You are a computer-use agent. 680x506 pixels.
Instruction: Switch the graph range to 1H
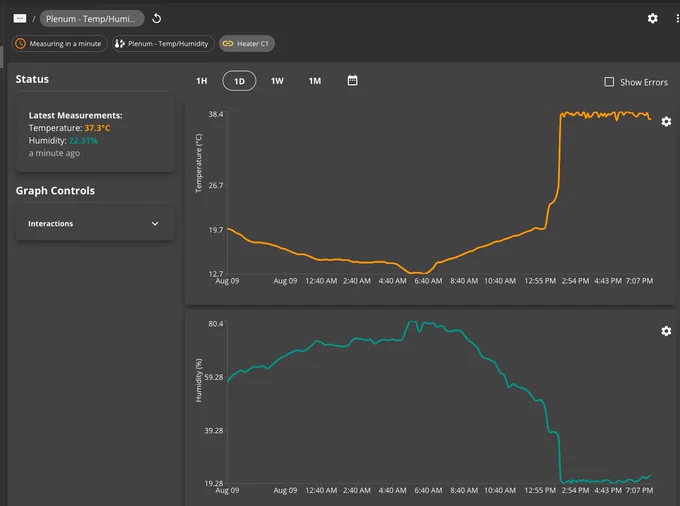pos(202,81)
